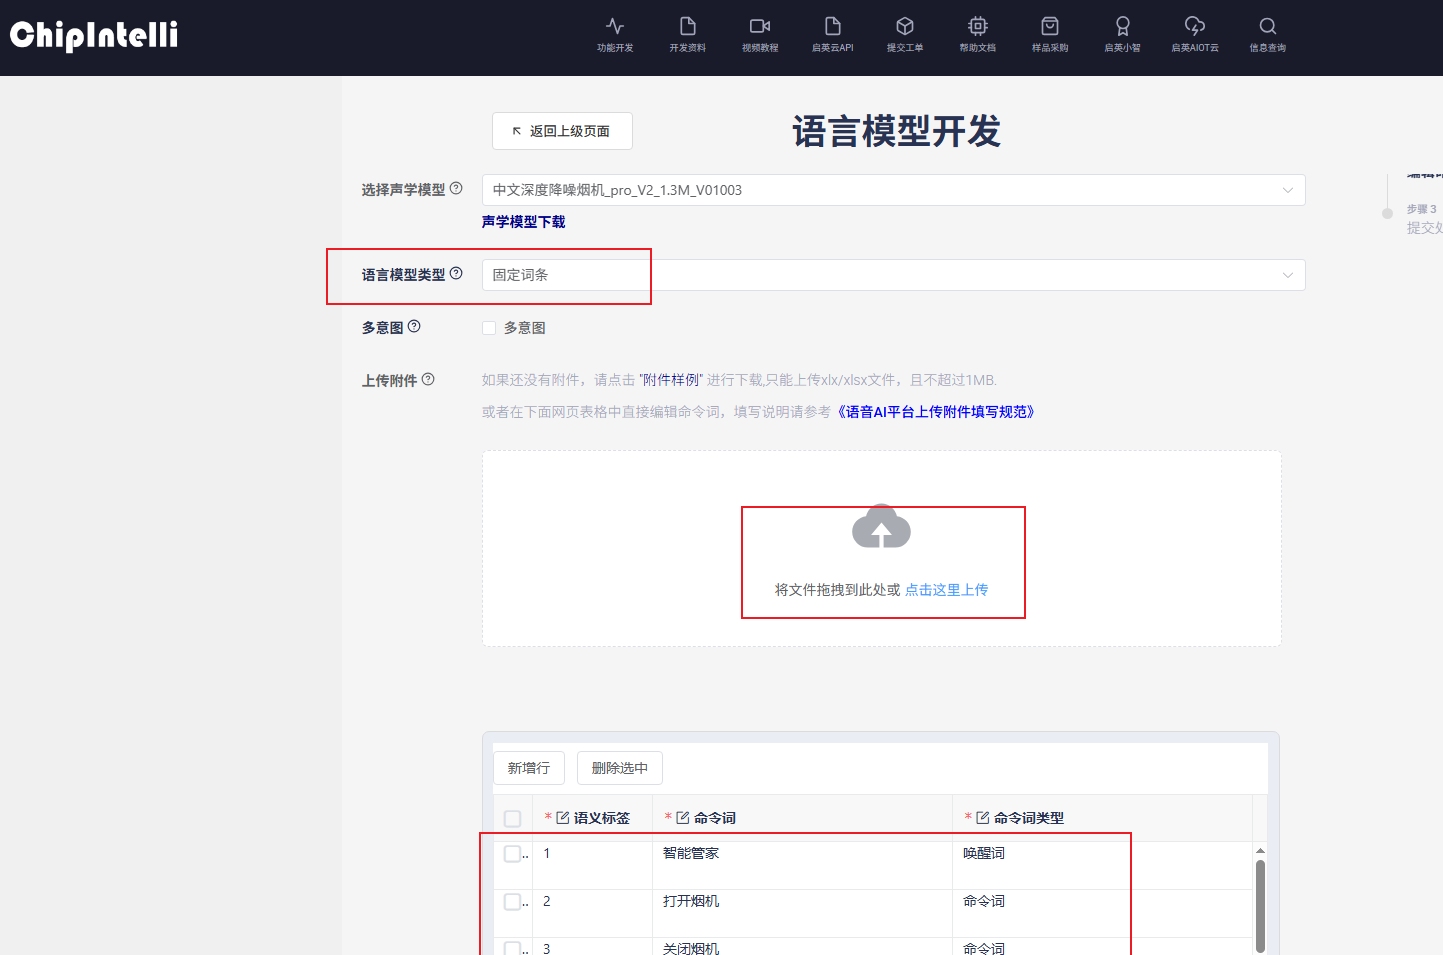Enable the 多意图 checkbox
Screen dimensions: 1443x955
point(489,328)
